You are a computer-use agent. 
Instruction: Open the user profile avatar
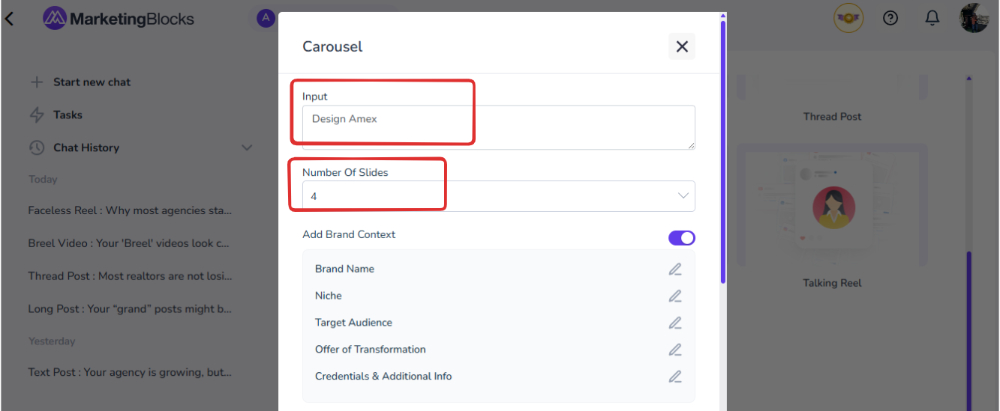tap(974, 18)
